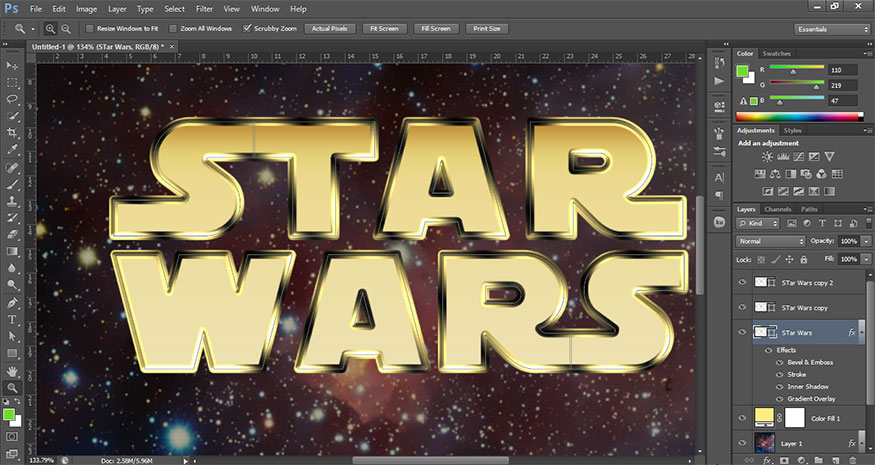This screenshot has height=465, width=875.
Task: Switch to the Channels tab
Action: [x=778, y=209]
